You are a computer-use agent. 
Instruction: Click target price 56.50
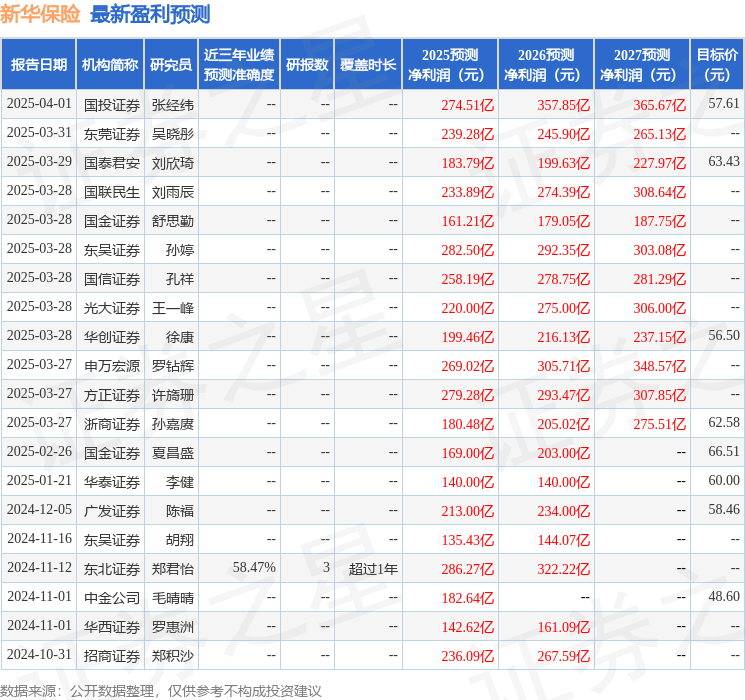pos(724,336)
